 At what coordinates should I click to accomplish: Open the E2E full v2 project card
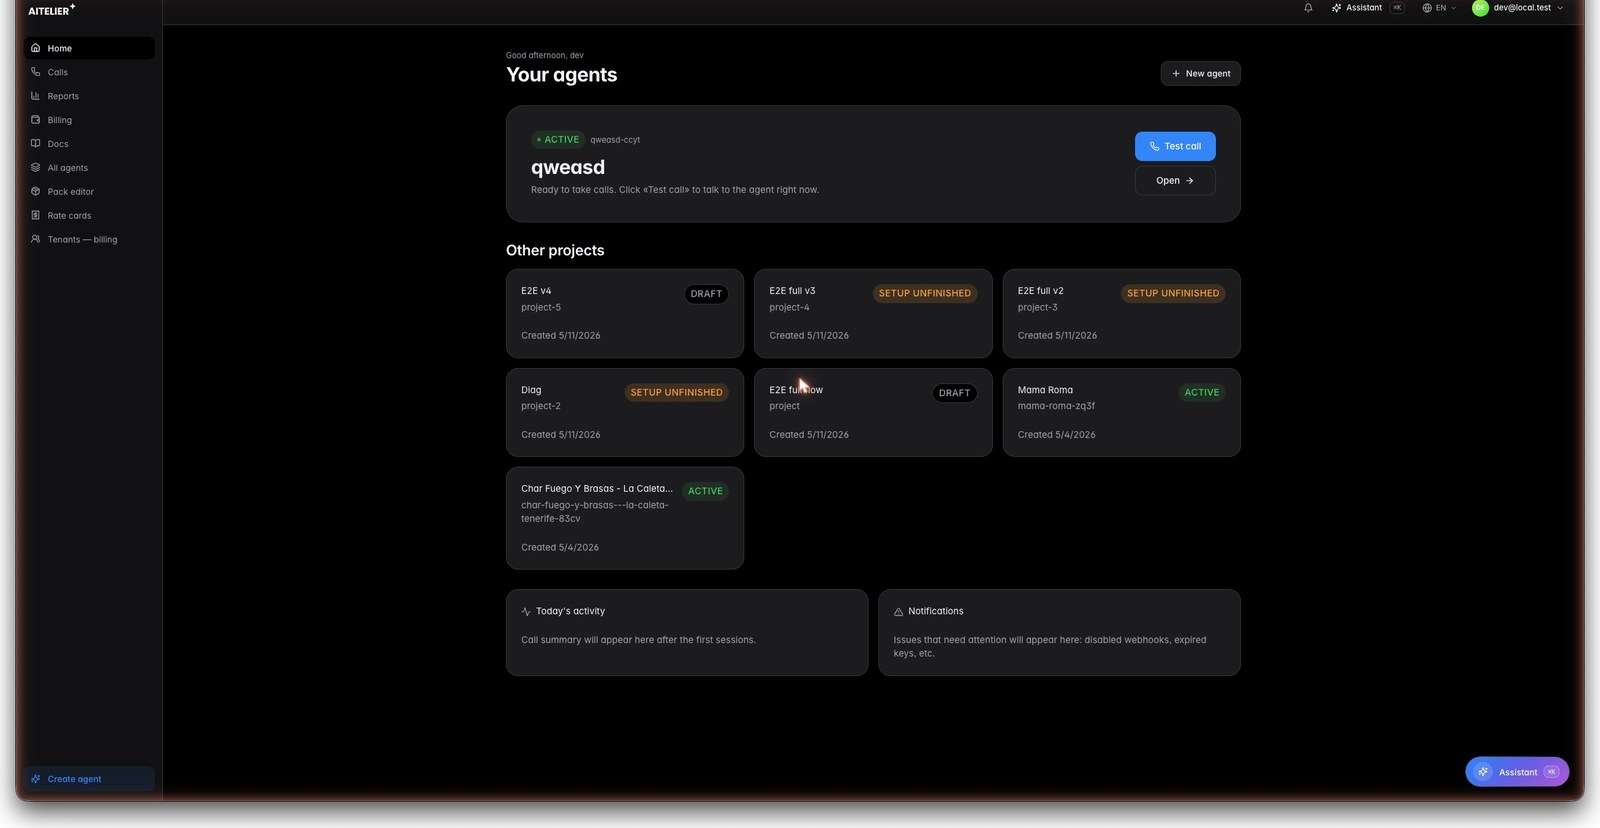pyautogui.click(x=1121, y=313)
